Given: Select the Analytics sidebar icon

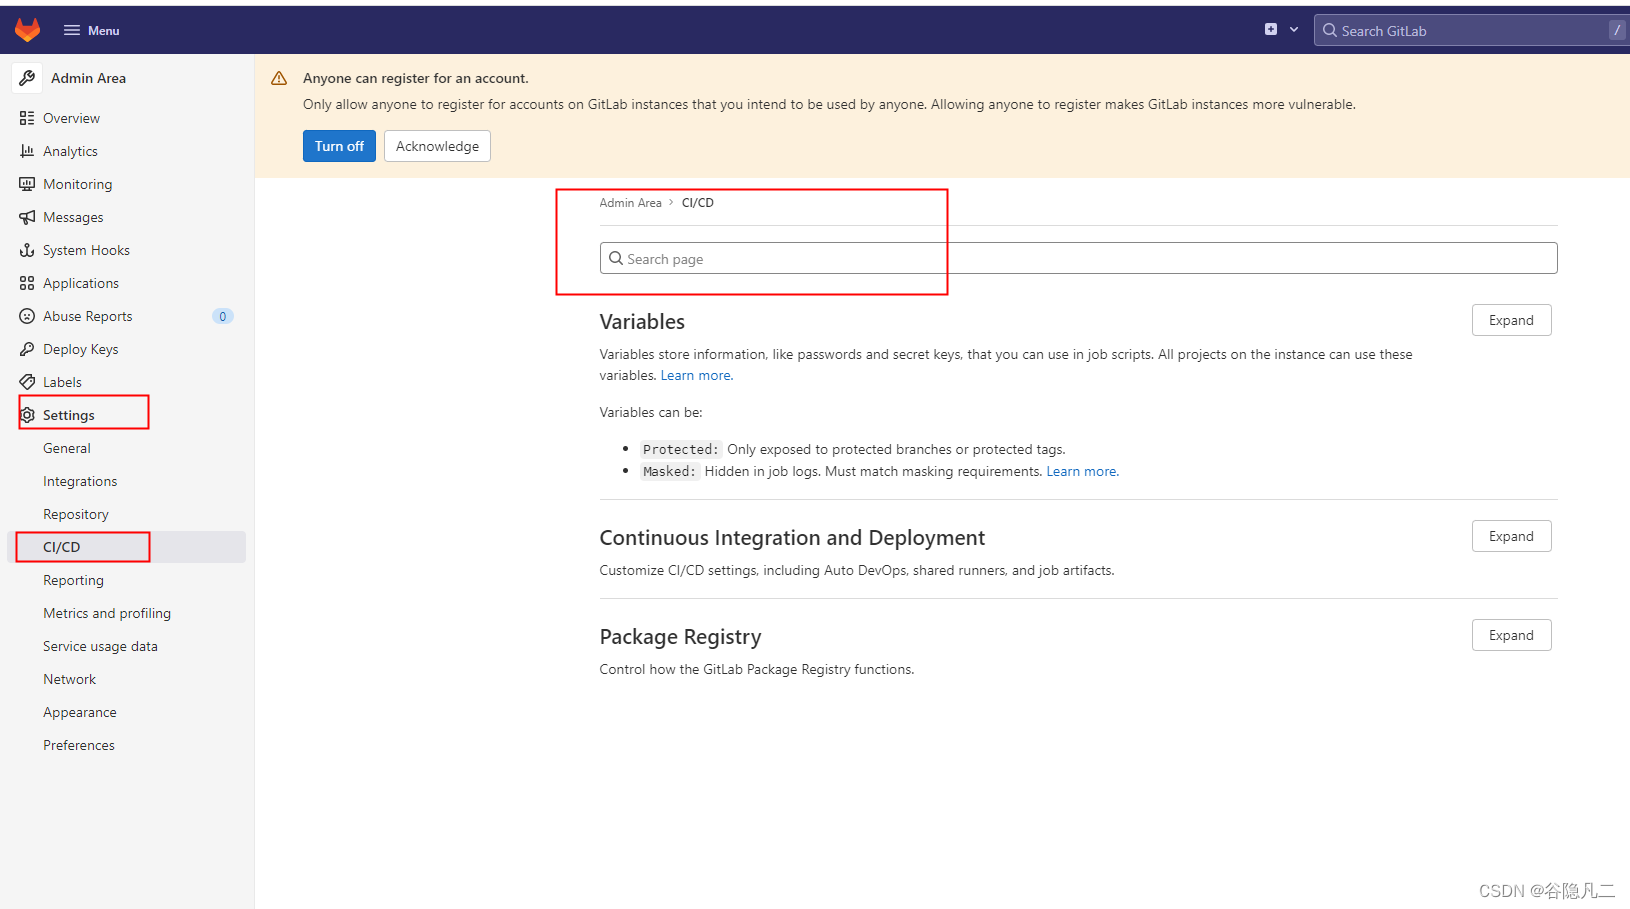Looking at the screenshot, I should click(26, 150).
